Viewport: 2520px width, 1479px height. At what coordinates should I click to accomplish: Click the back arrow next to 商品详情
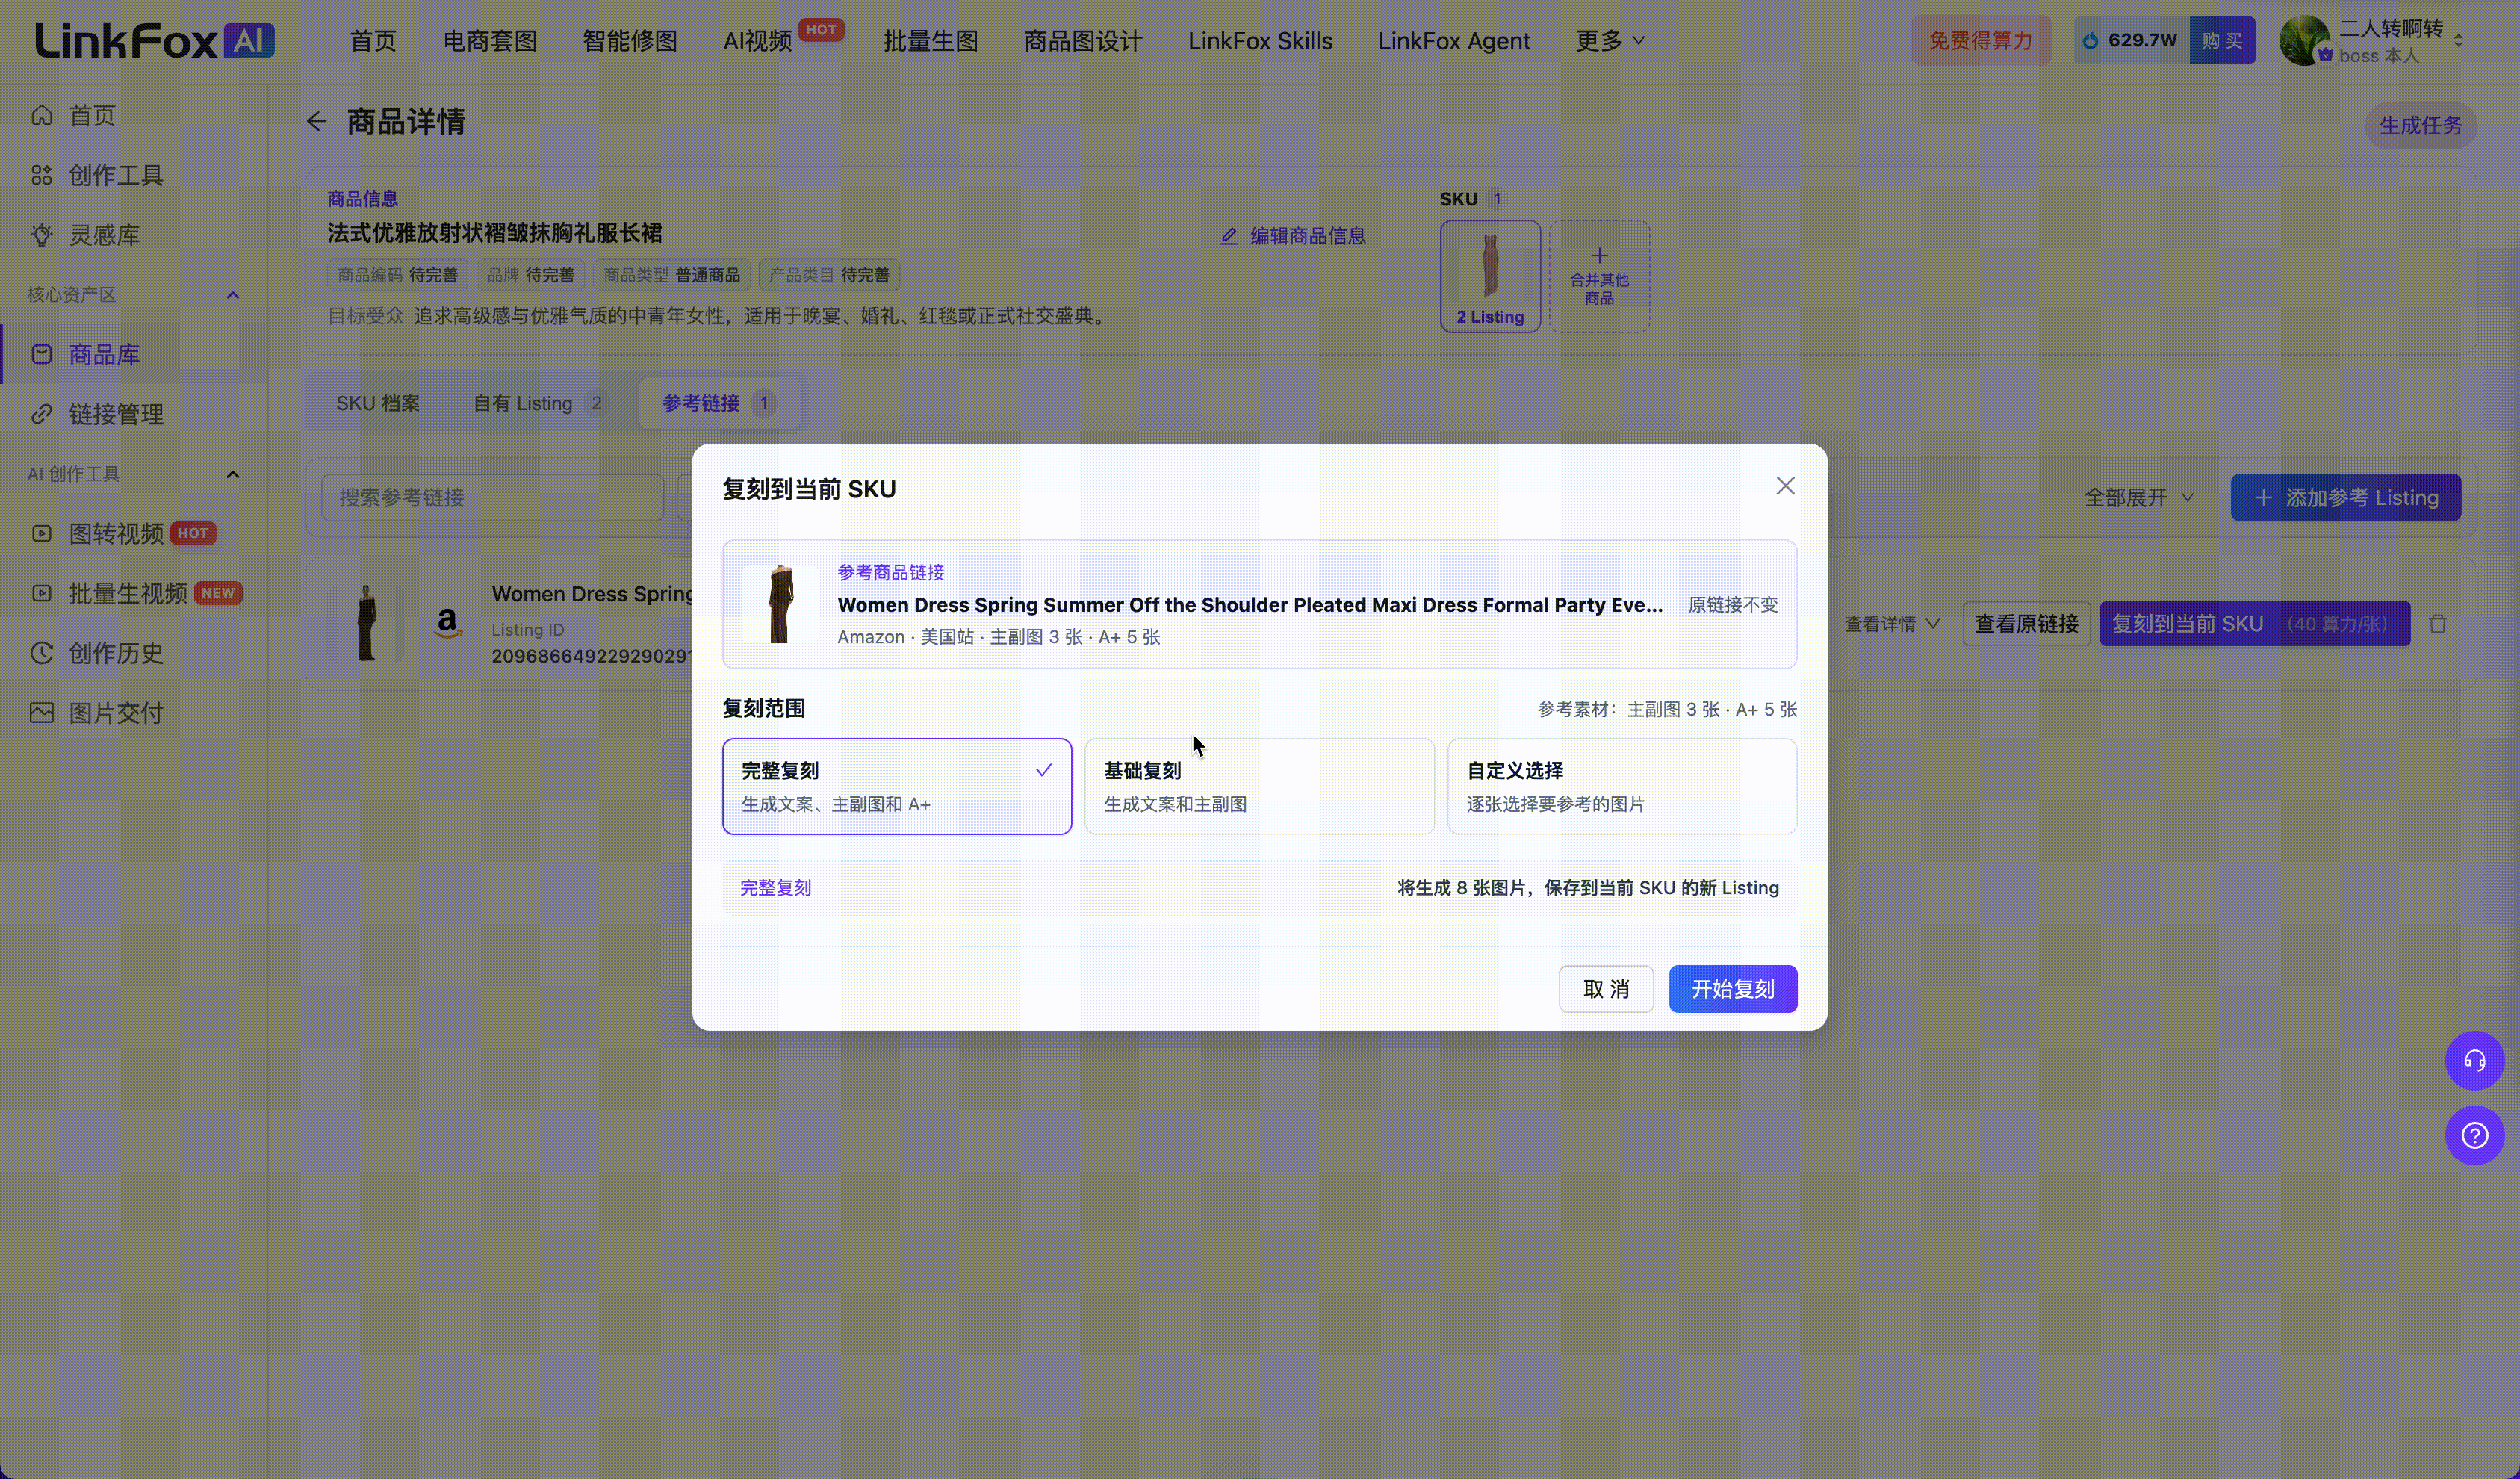[x=317, y=122]
